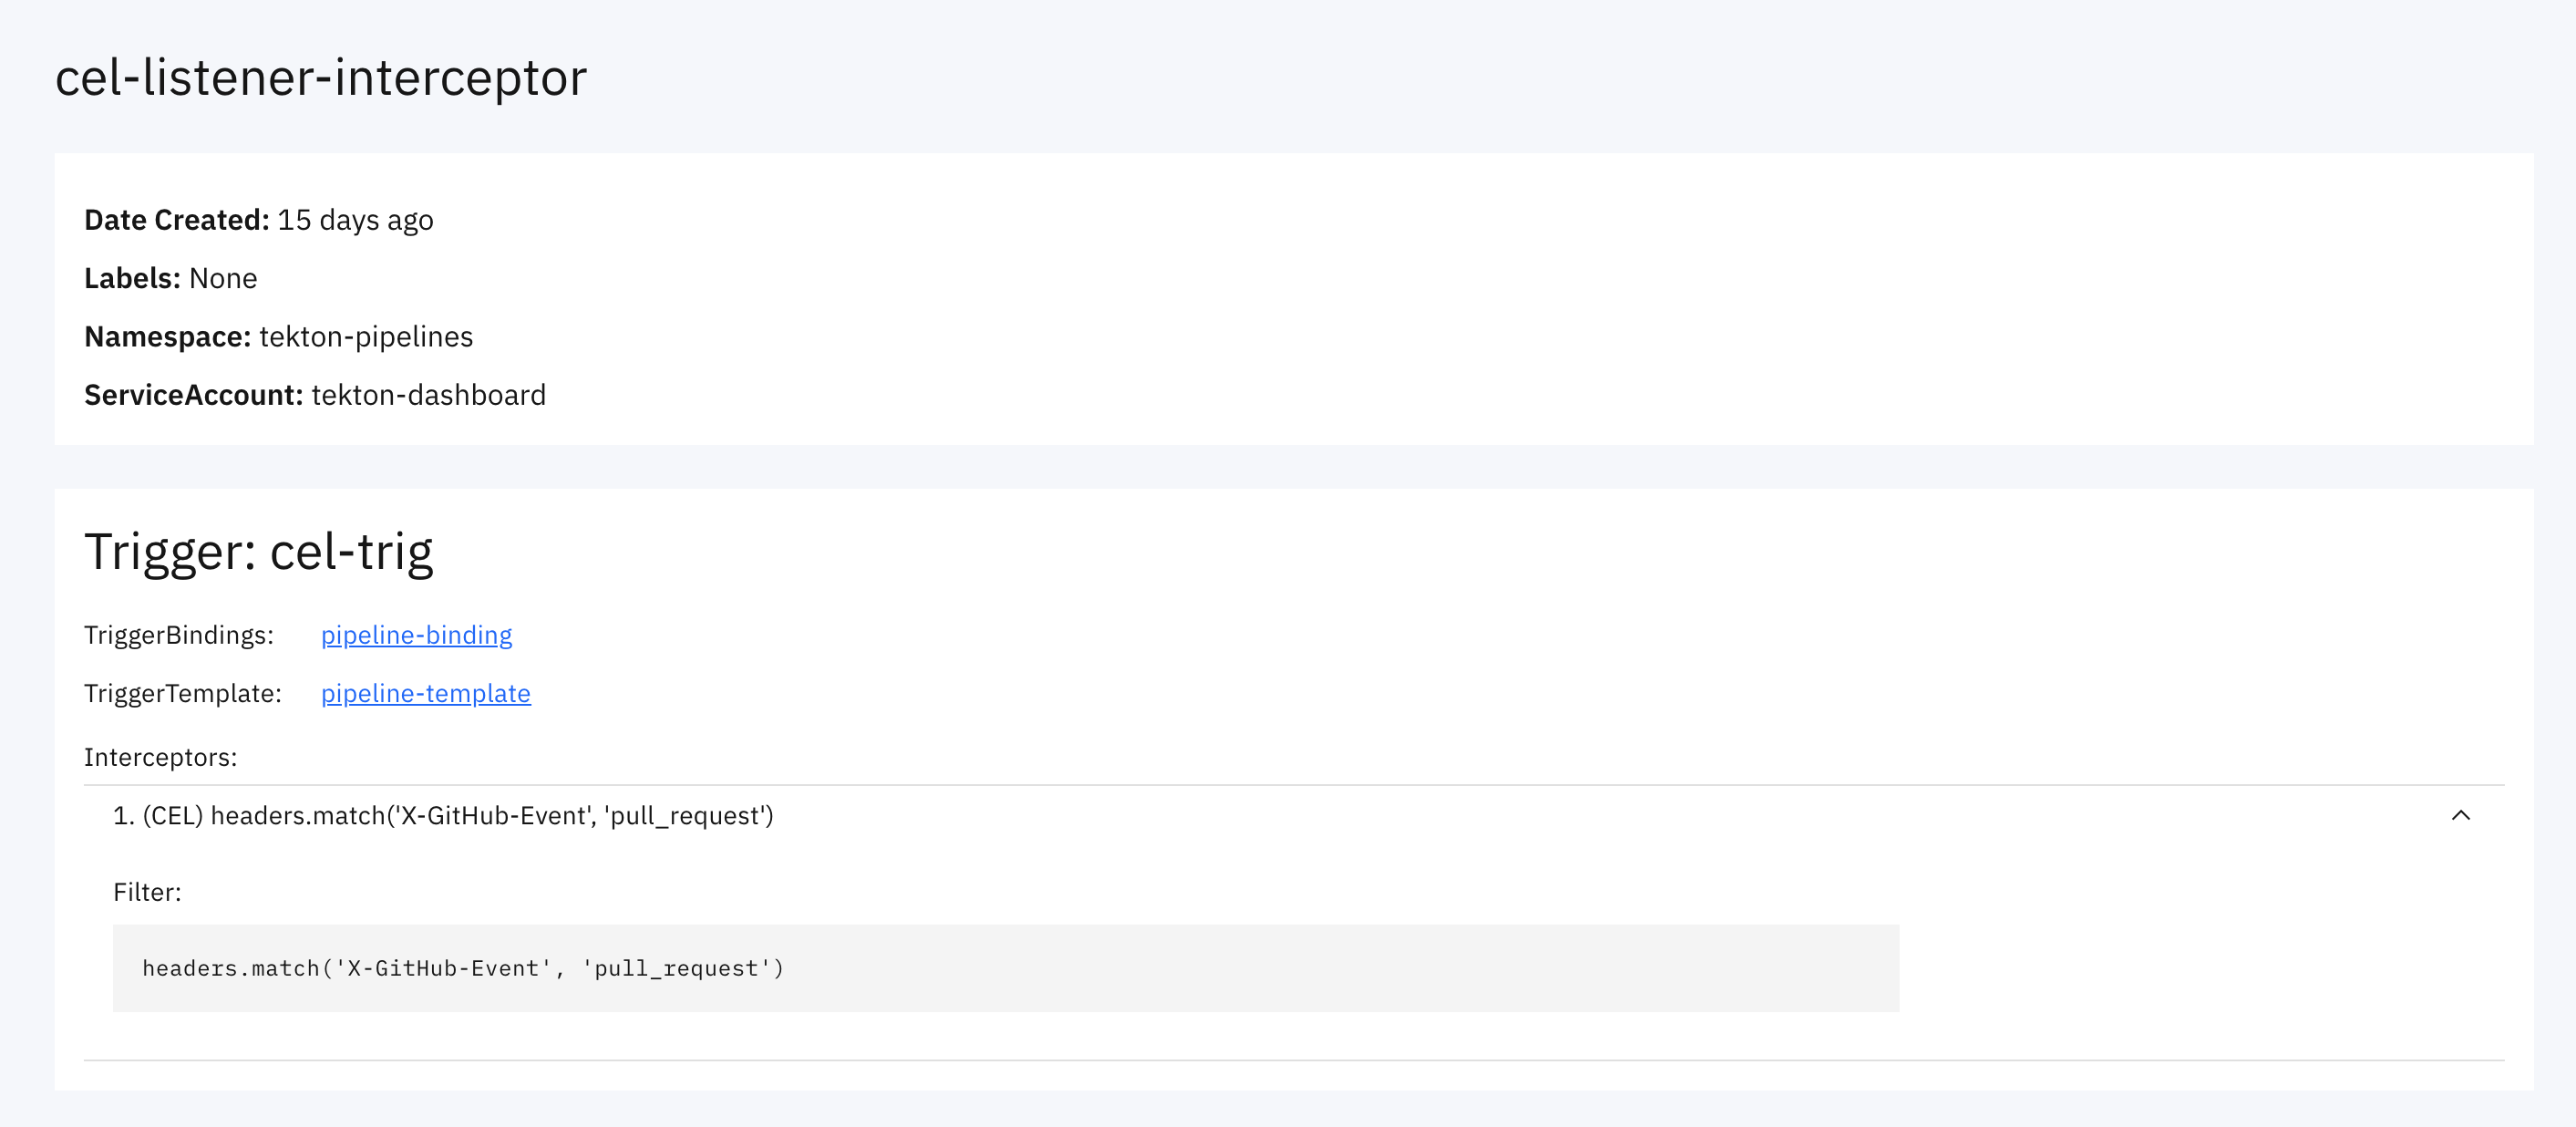Select the filter expression text
The width and height of the screenshot is (2576, 1127).
point(463,967)
